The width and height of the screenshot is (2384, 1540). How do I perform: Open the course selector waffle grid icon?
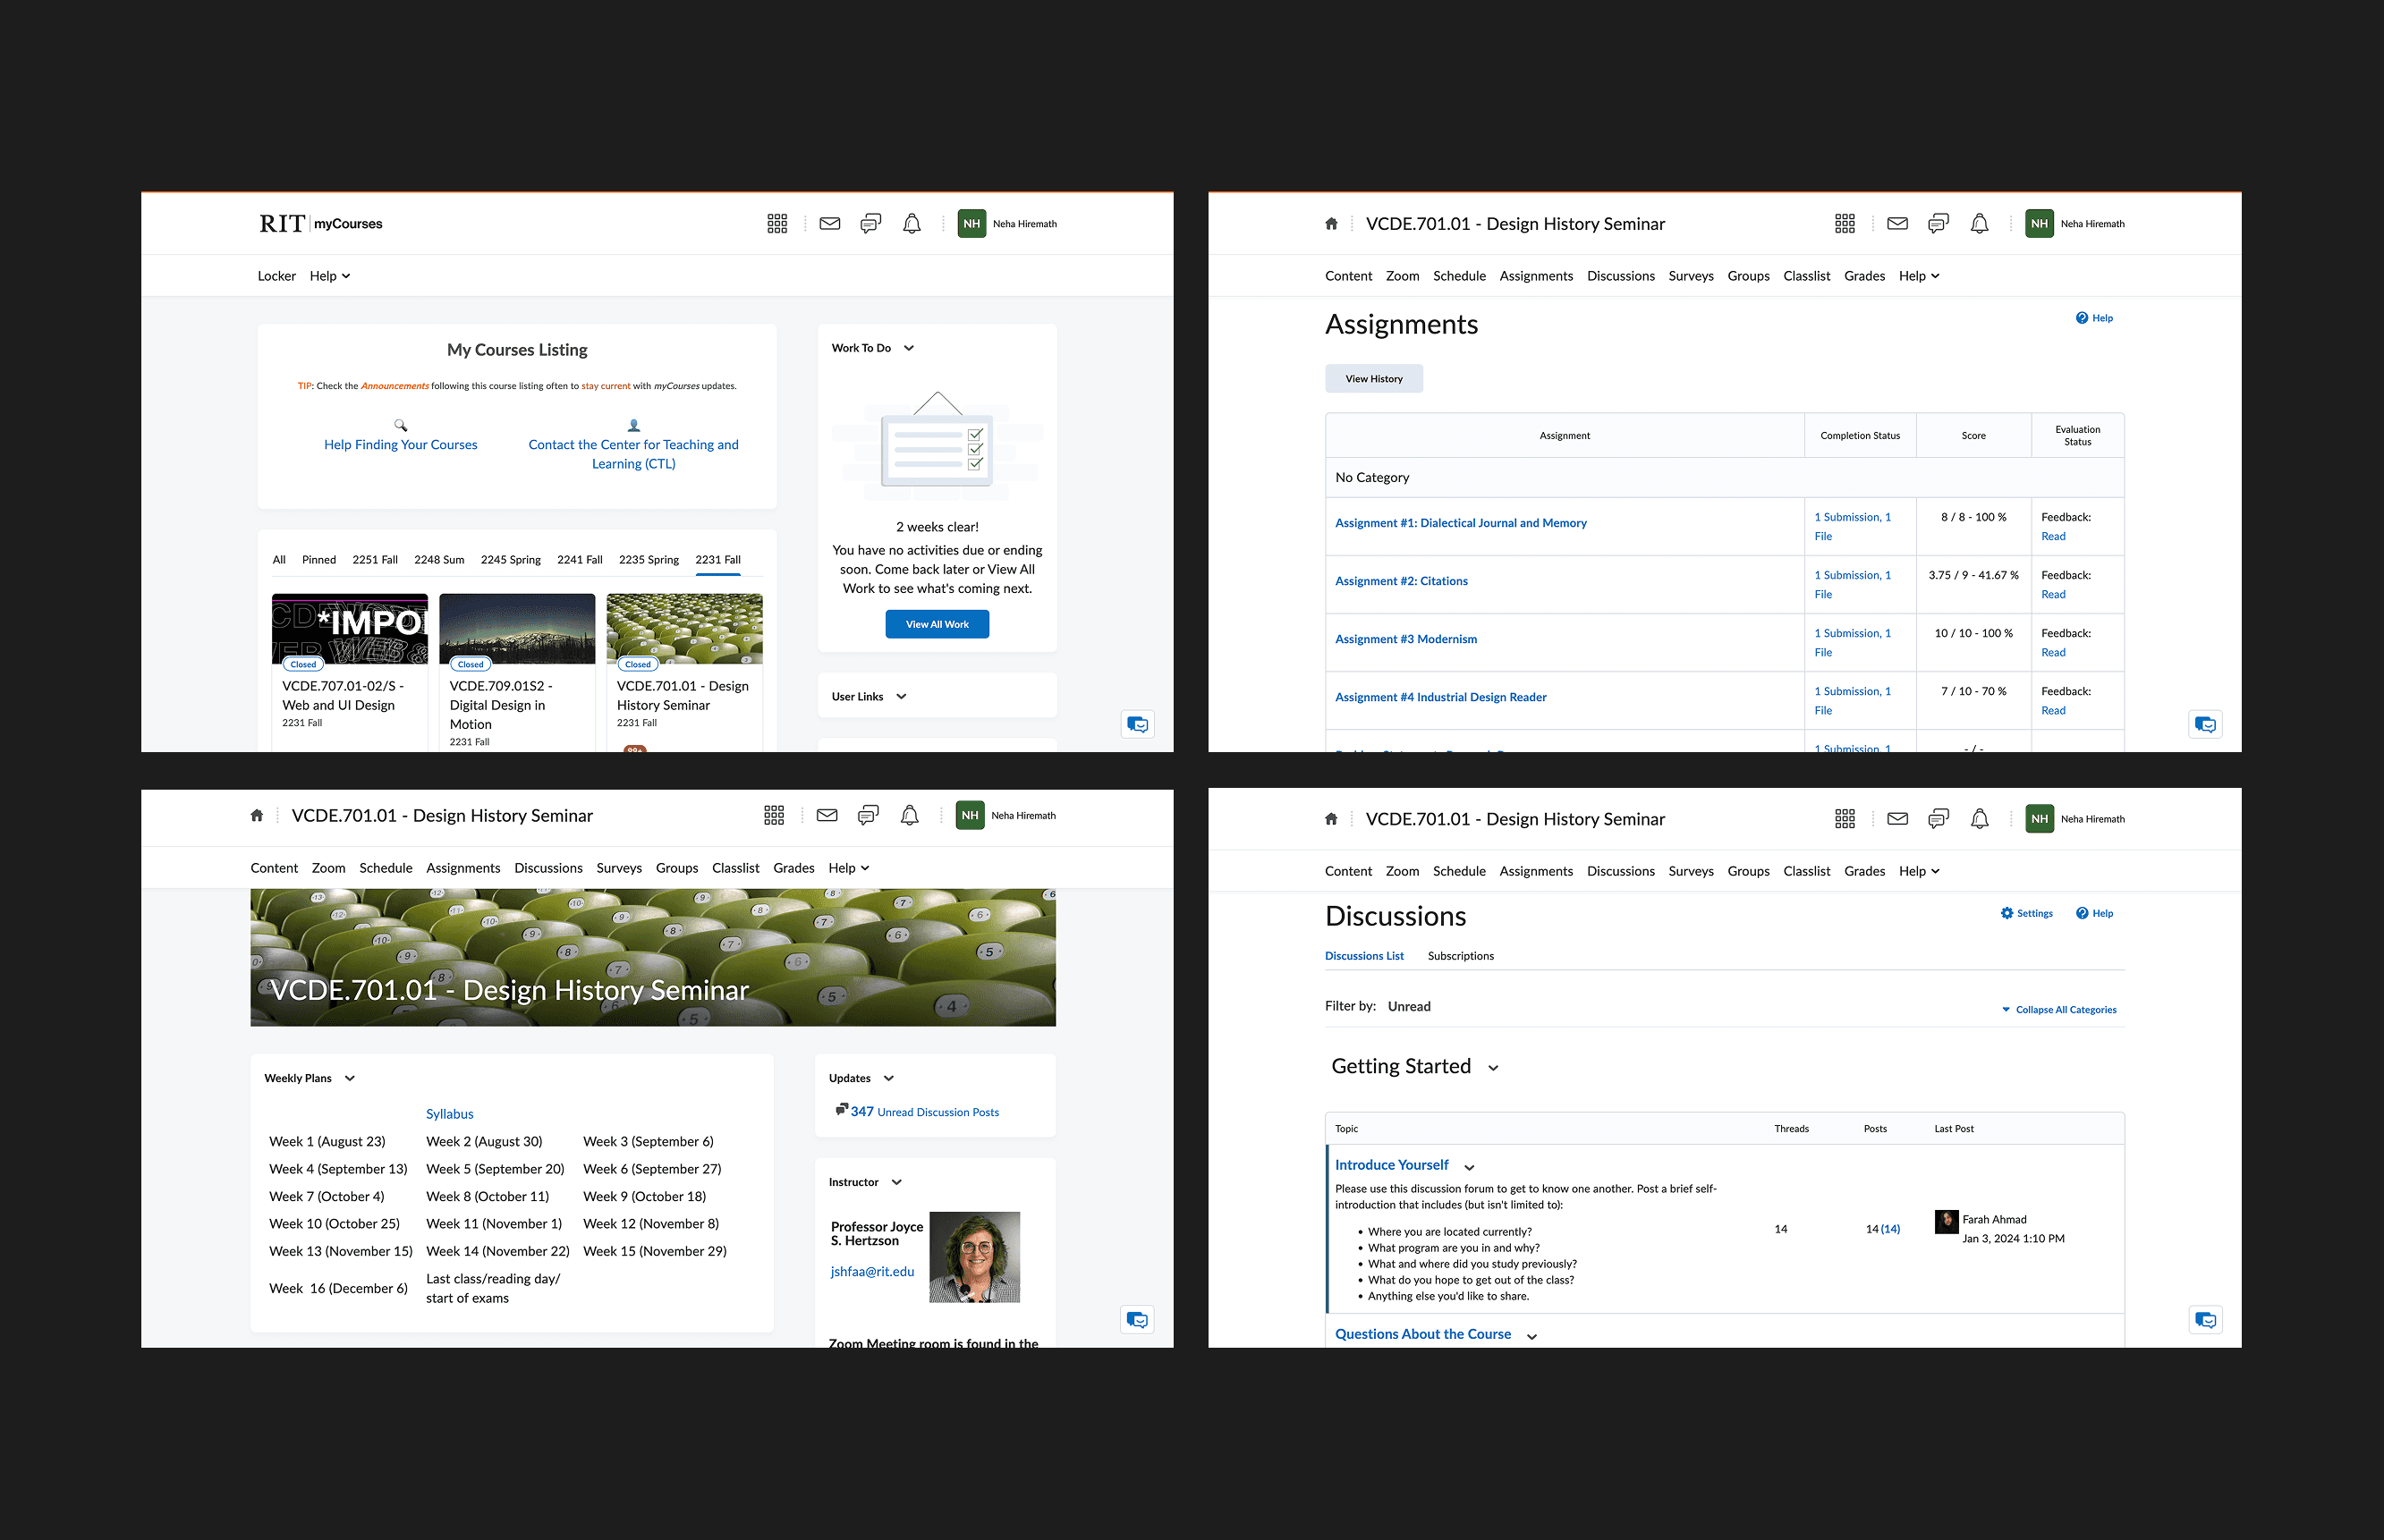tap(777, 223)
